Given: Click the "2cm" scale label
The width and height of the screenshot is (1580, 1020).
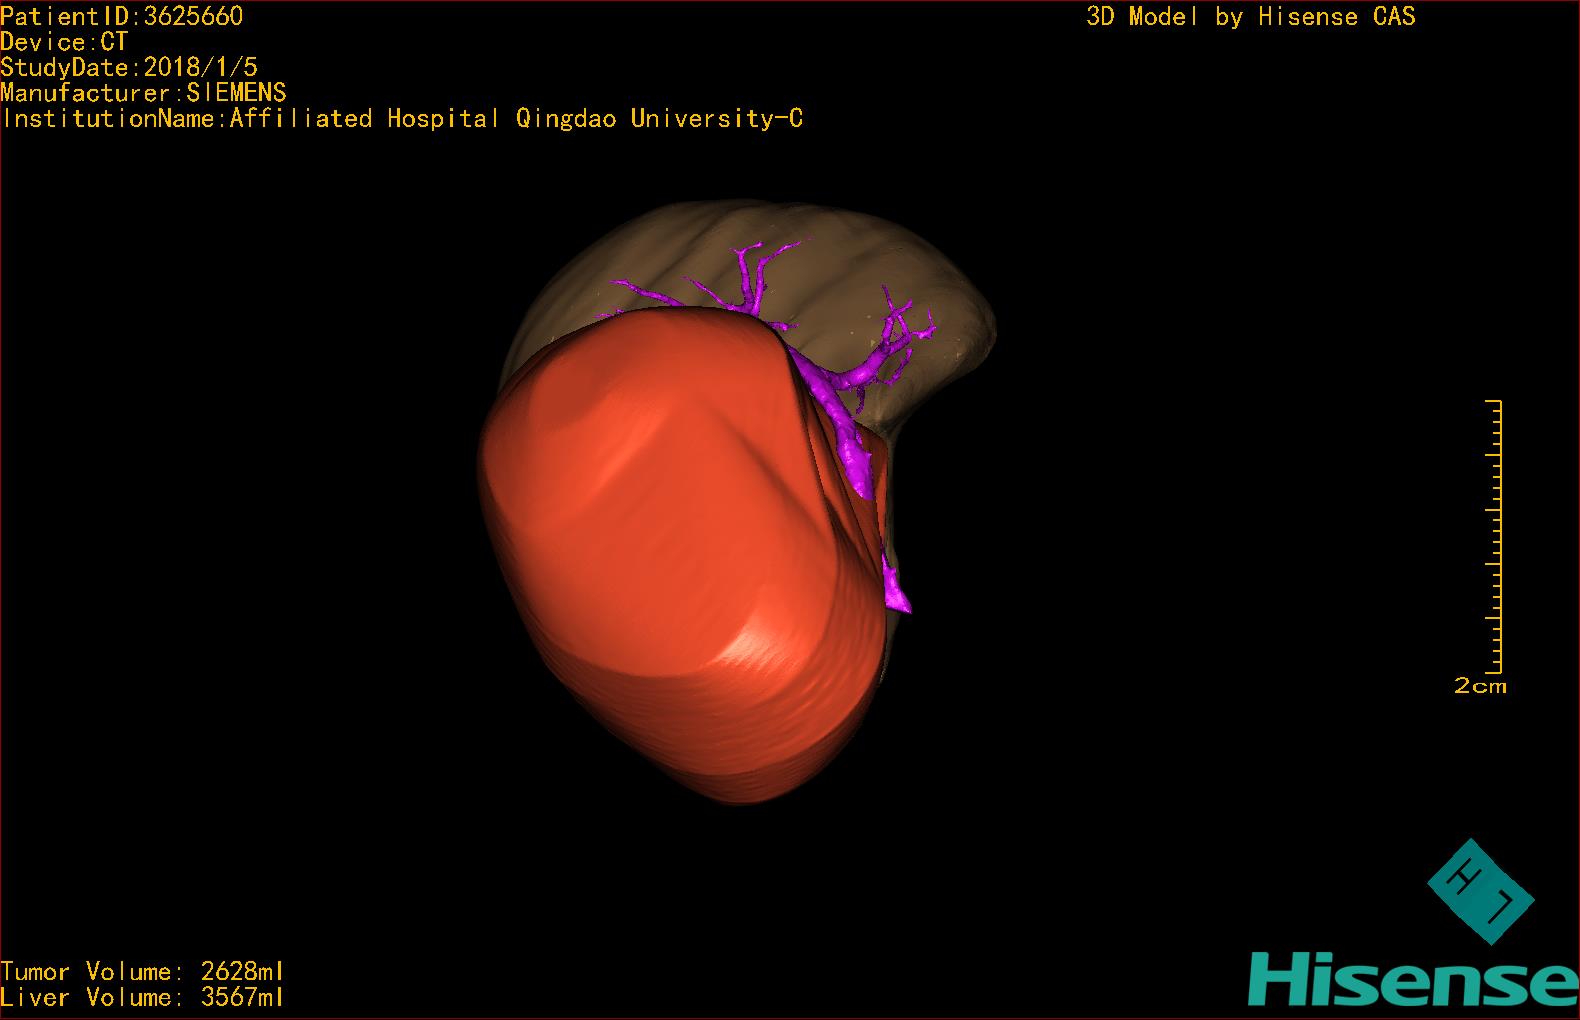Looking at the screenshot, I should [1480, 686].
